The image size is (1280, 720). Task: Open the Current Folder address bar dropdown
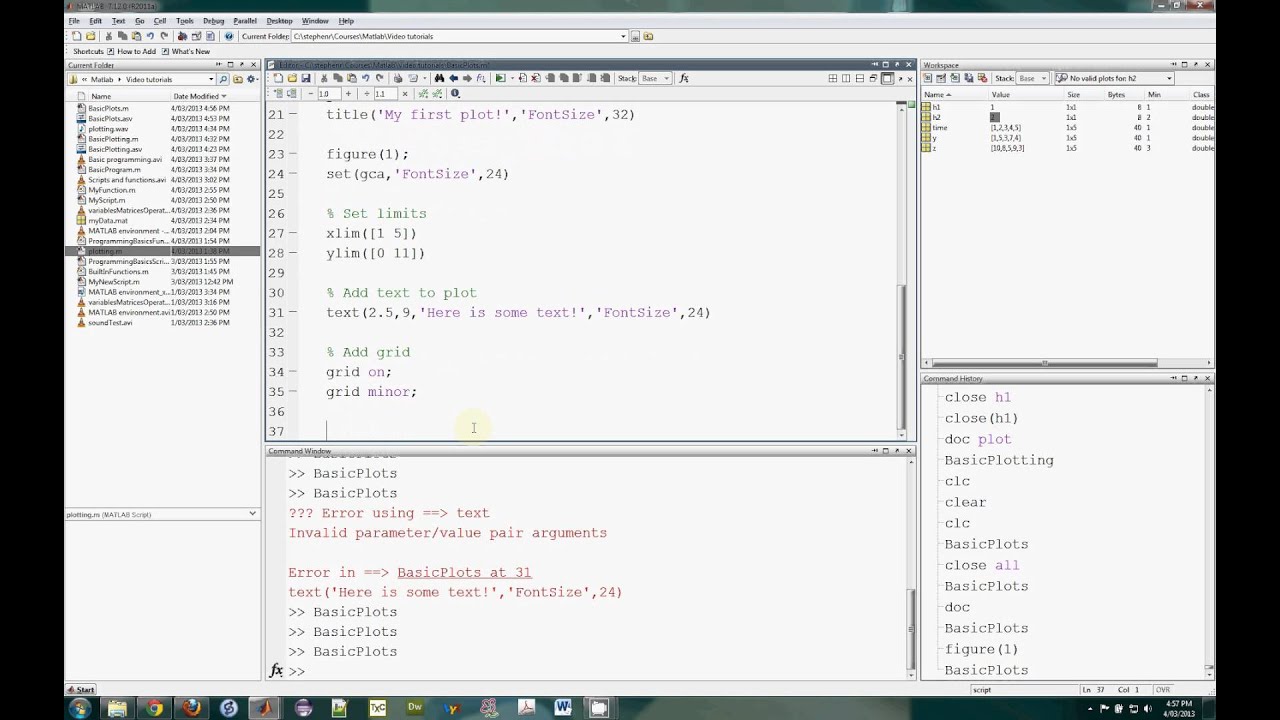211,79
